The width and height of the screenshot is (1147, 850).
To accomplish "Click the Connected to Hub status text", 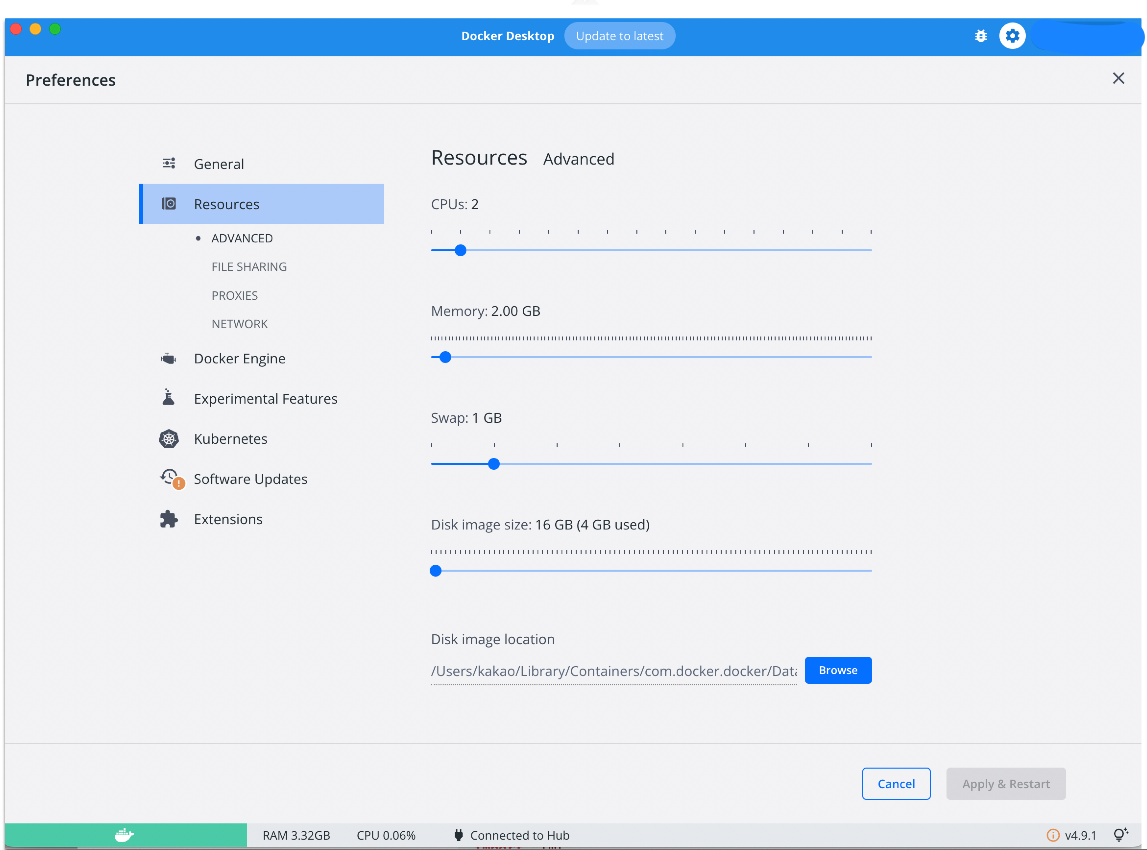I will pos(520,835).
